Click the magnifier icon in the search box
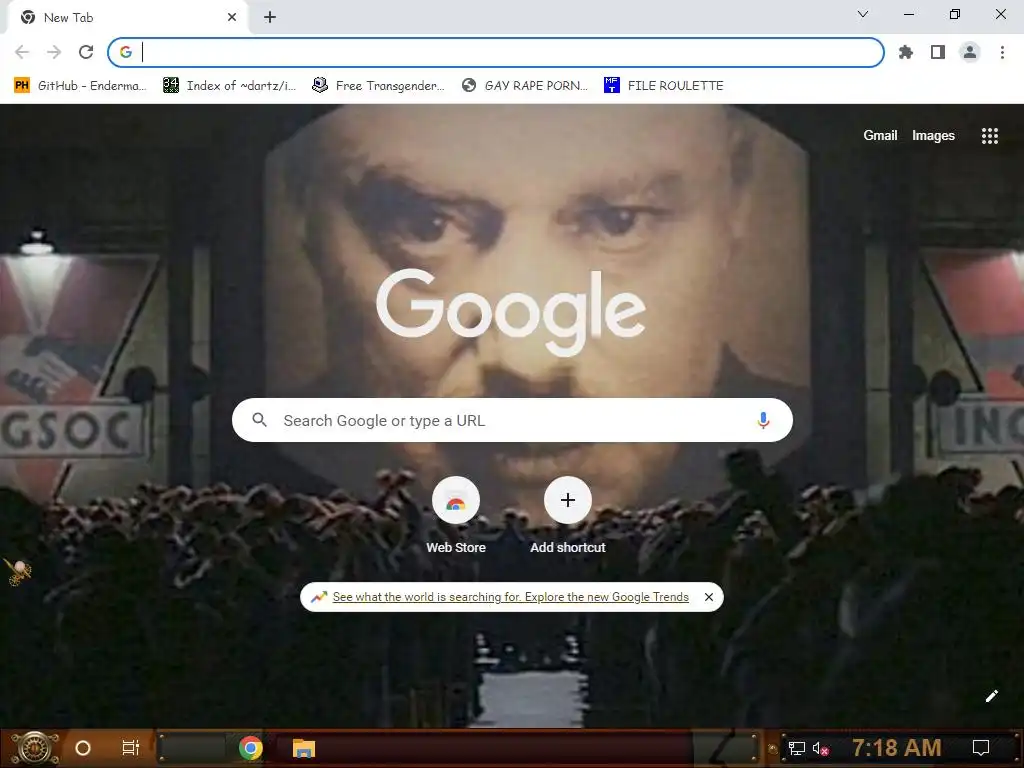1024x768 pixels. pyautogui.click(x=259, y=420)
